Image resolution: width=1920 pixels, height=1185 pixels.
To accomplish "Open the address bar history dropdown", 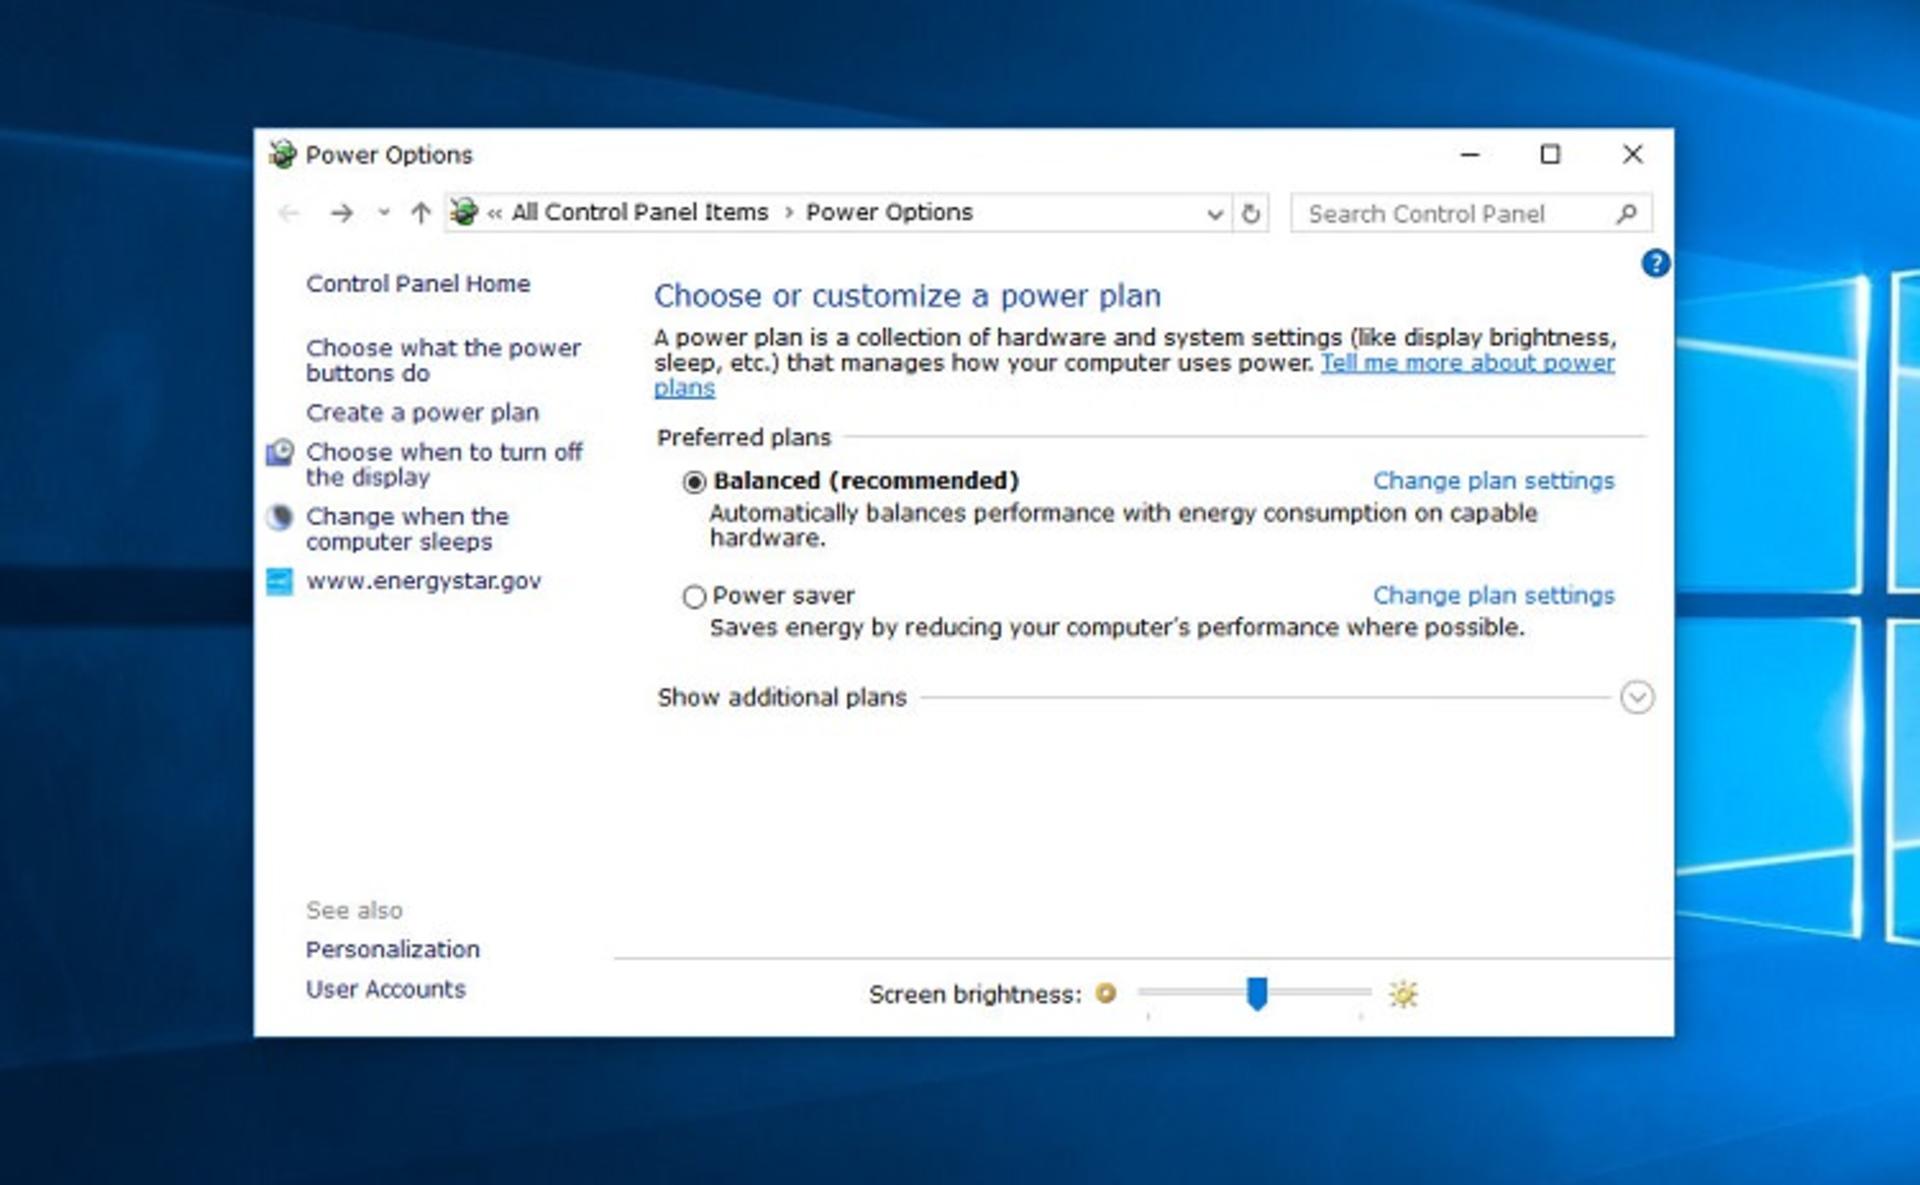I will (1214, 214).
